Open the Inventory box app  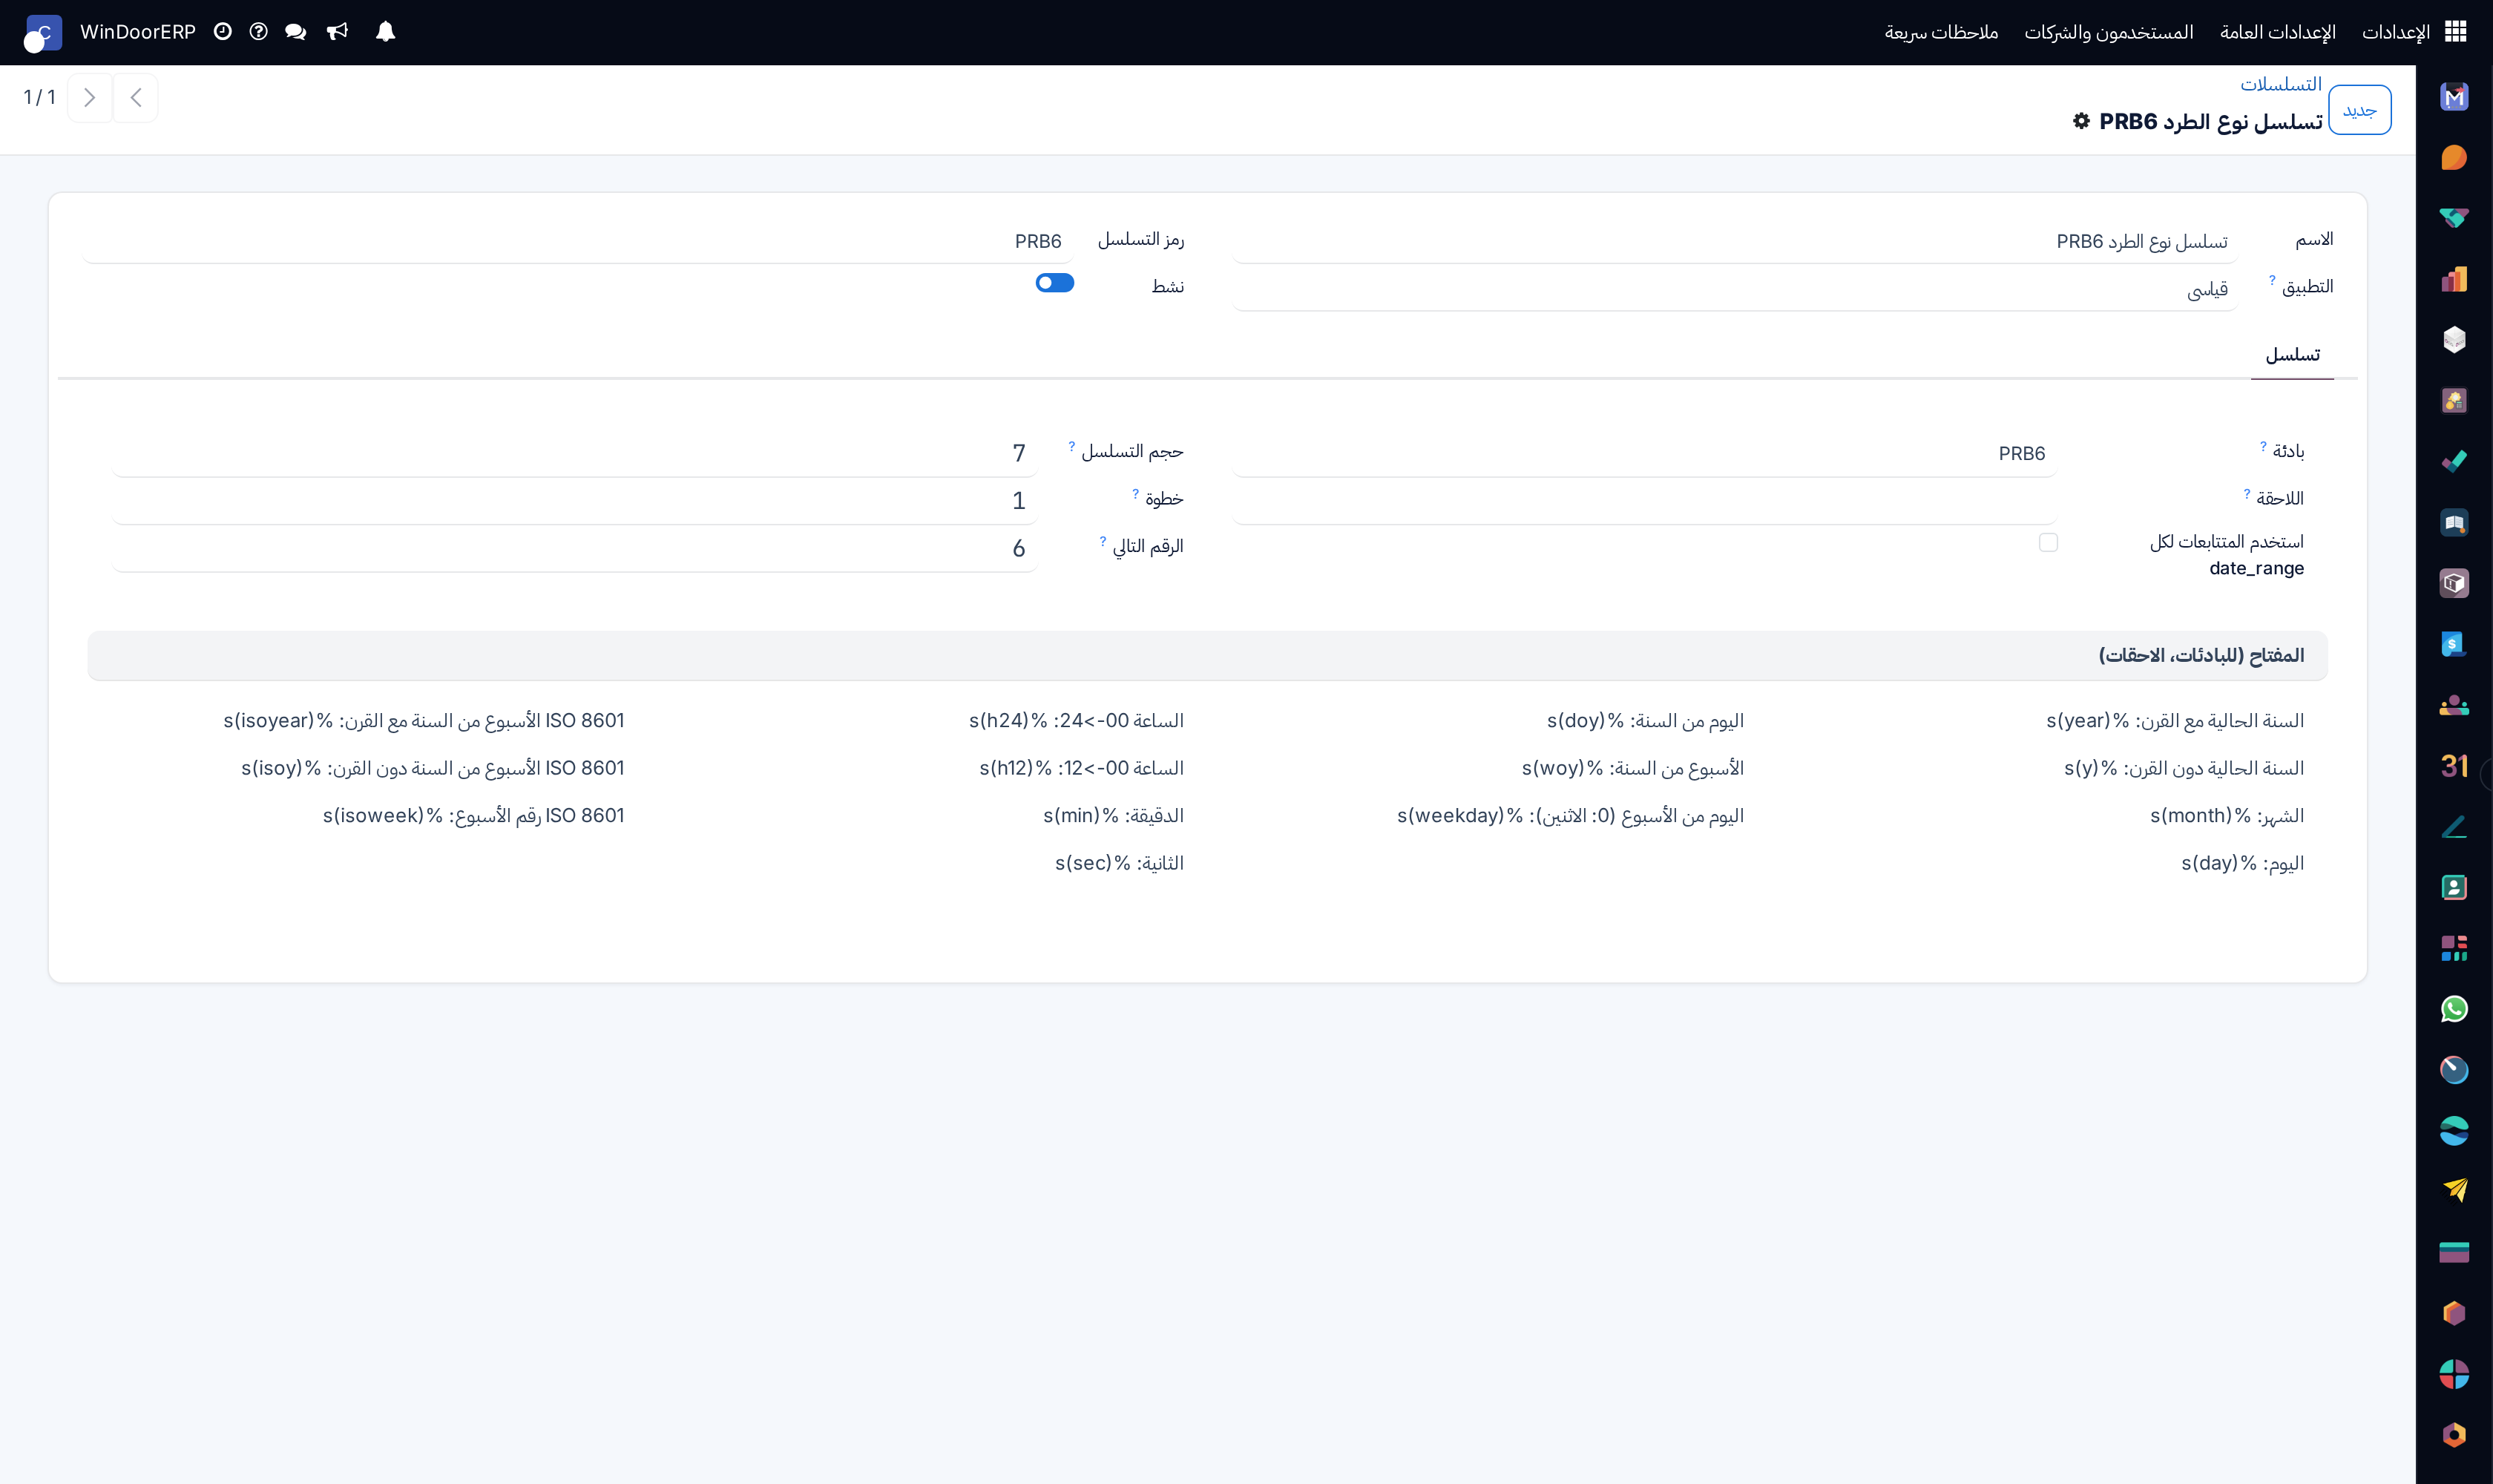coord(2454,583)
